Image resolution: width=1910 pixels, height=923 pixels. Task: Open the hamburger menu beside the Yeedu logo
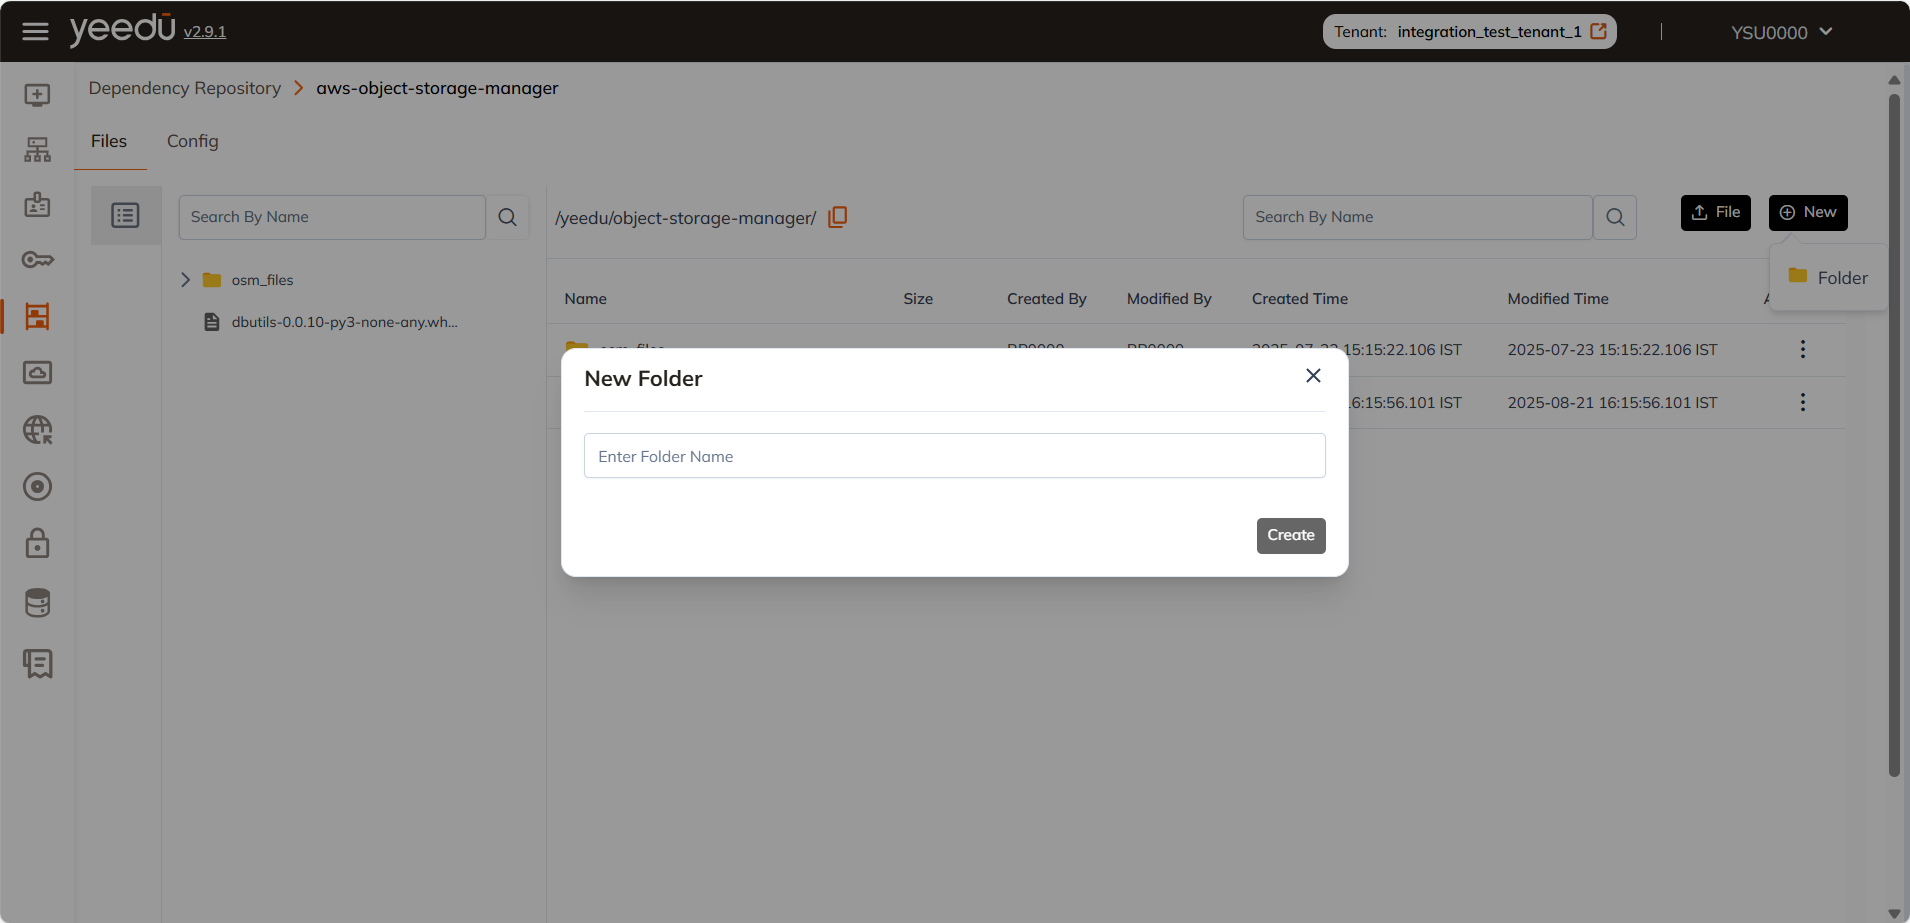click(35, 31)
